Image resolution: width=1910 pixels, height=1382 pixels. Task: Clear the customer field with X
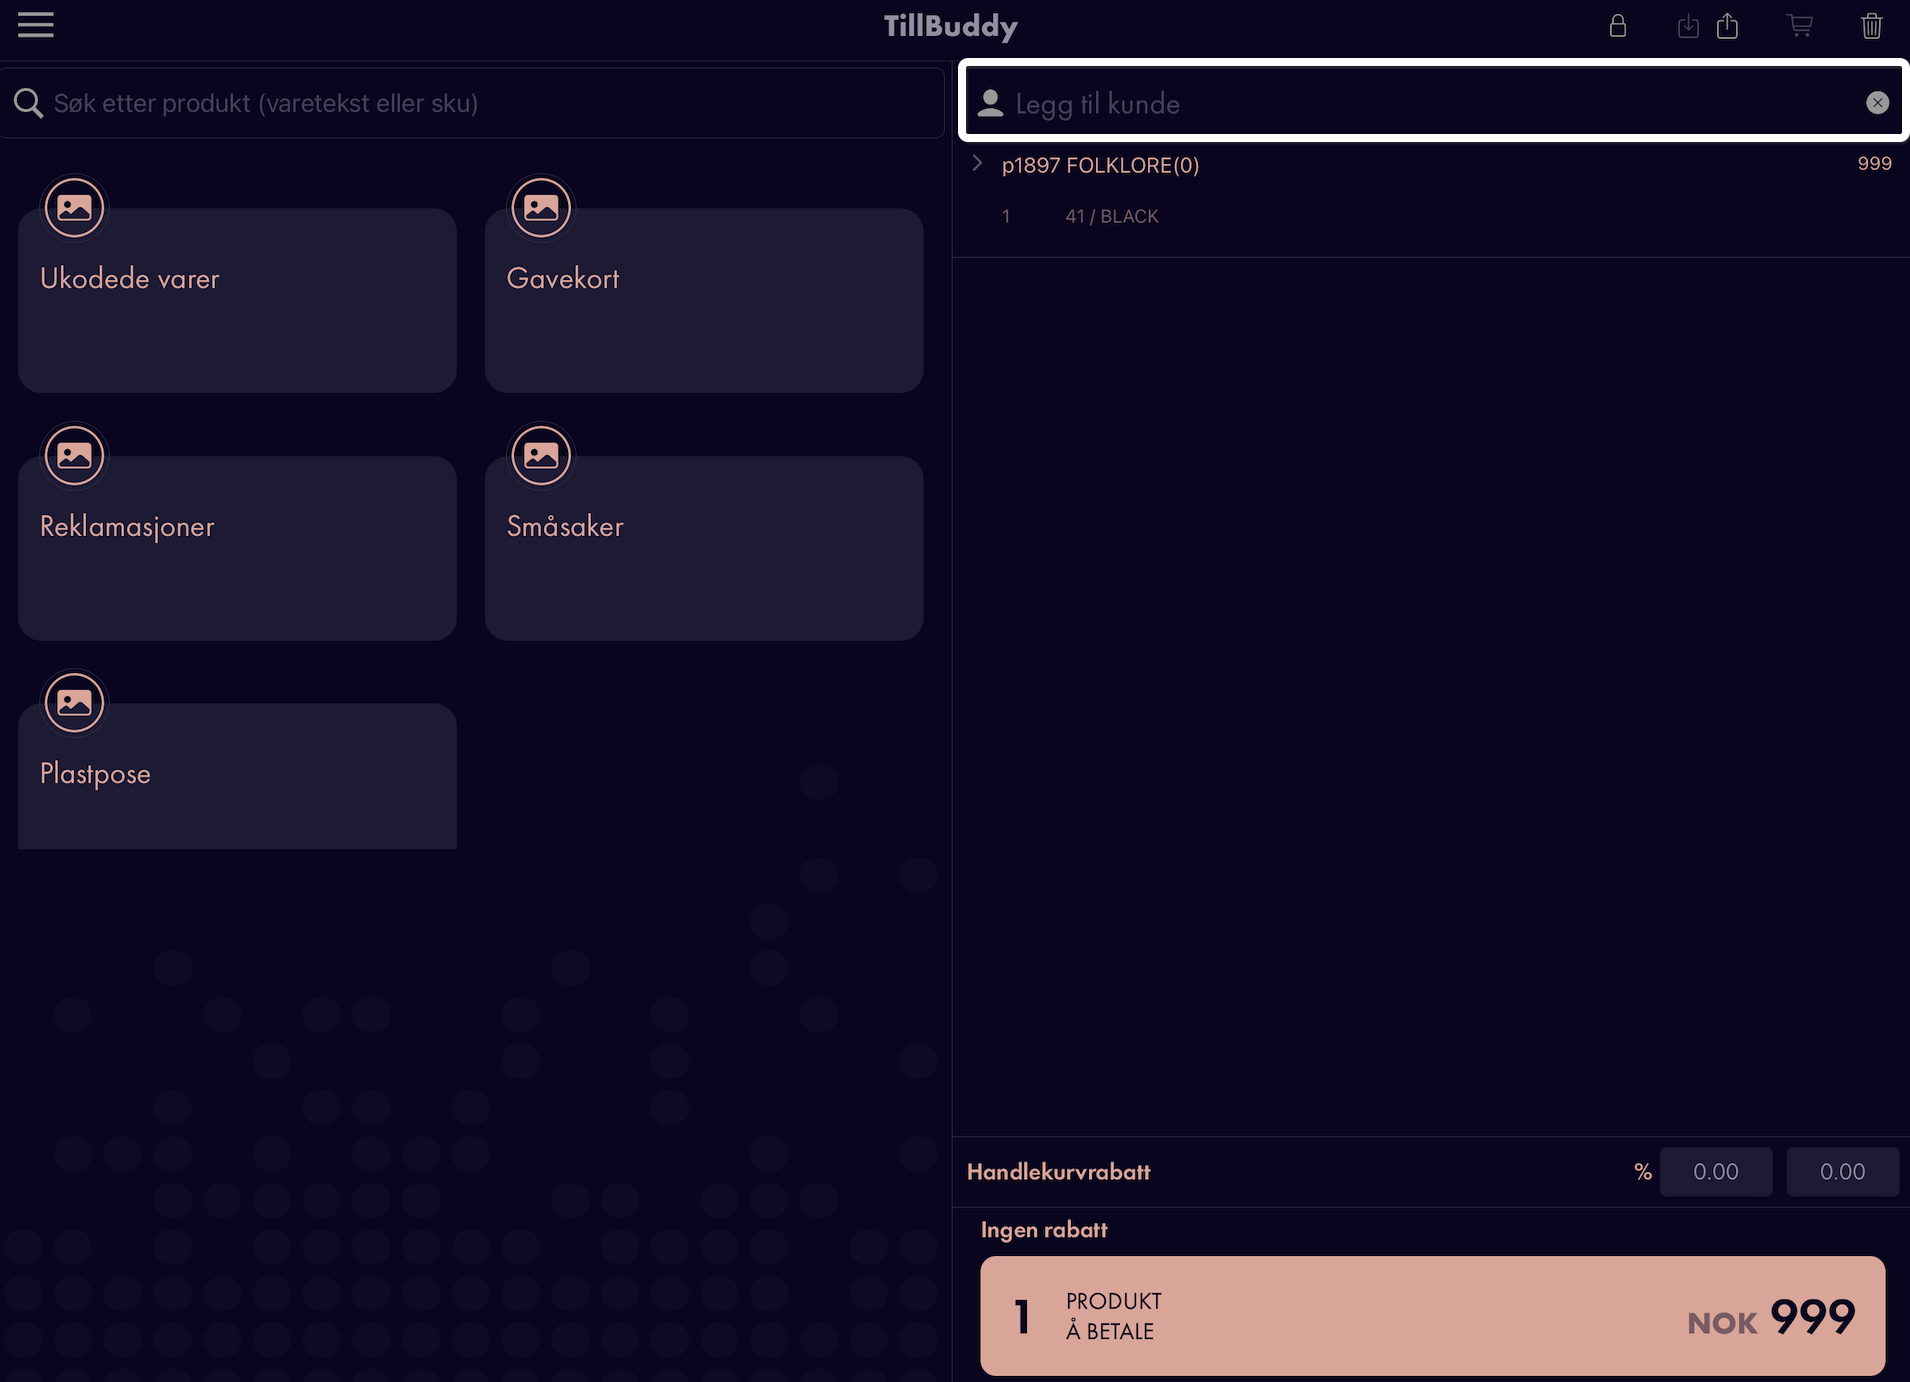pyautogui.click(x=1878, y=102)
